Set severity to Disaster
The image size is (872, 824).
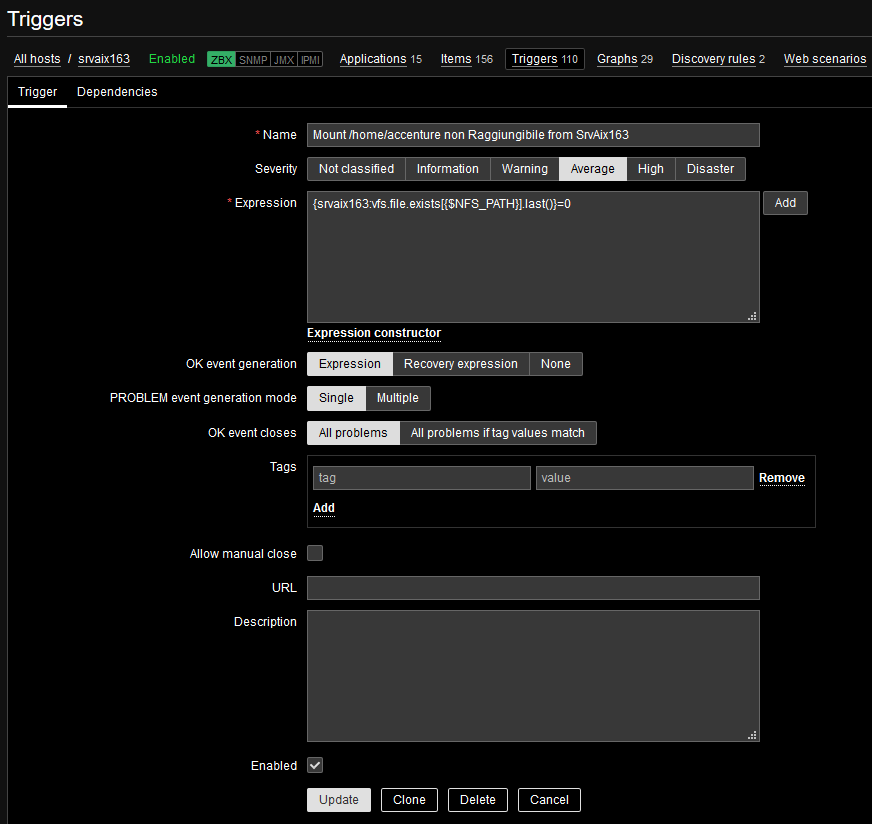pos(710,169)
